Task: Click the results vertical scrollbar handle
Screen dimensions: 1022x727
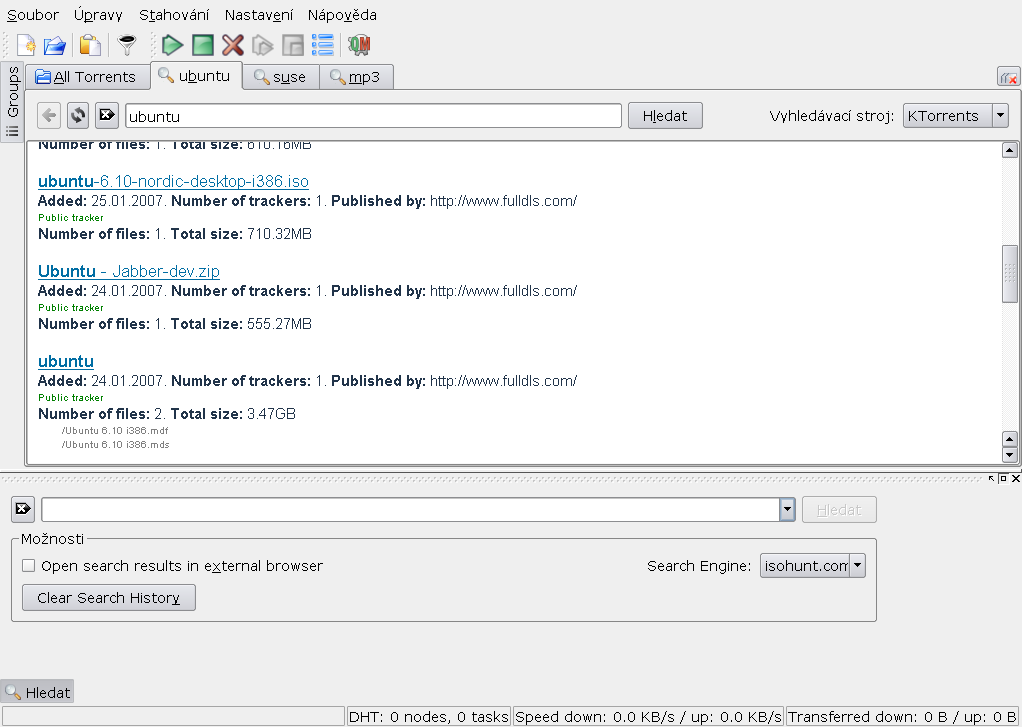Action: point(1009,274)
